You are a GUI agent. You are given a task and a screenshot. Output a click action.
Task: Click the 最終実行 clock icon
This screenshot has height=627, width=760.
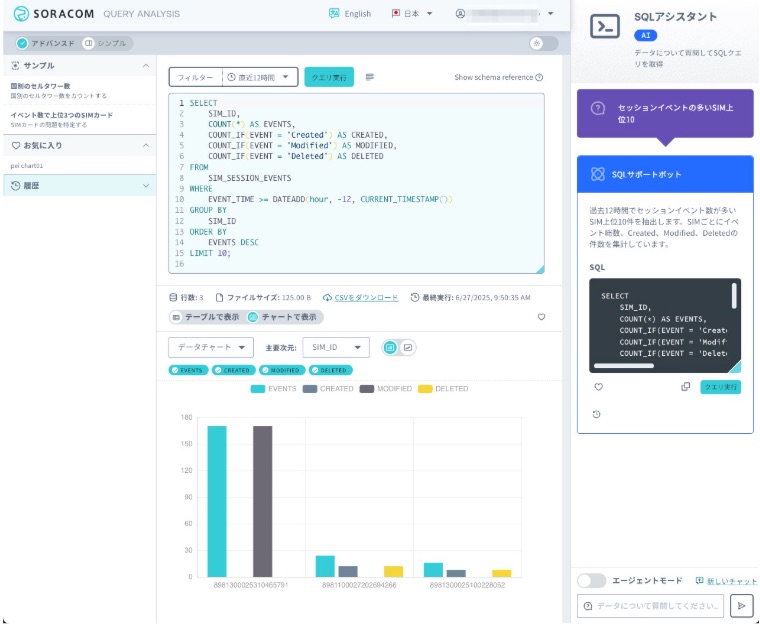414,298
